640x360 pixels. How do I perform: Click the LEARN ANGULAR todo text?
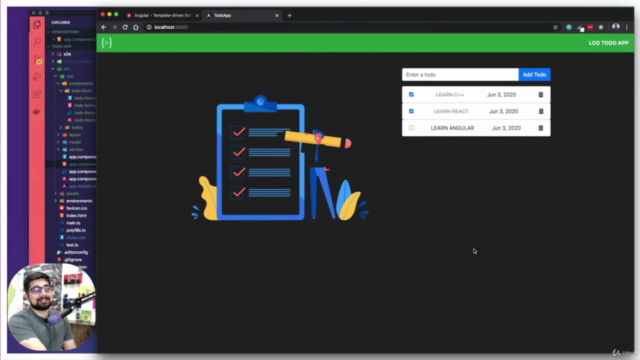coord(452,128)
